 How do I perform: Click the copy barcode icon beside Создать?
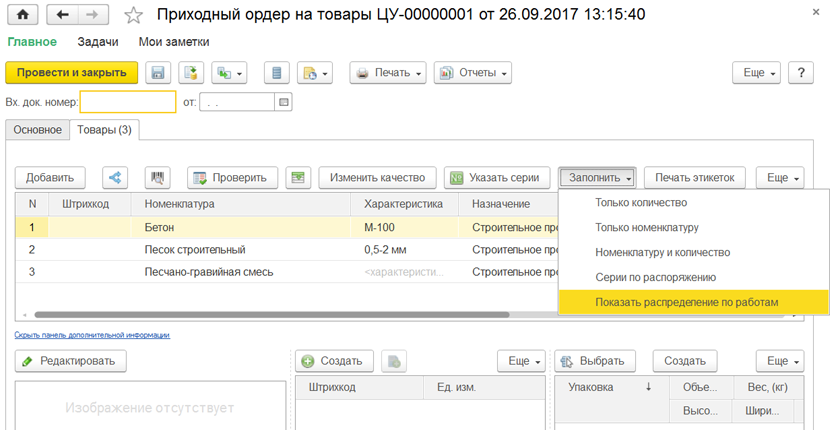pos(394,361)
